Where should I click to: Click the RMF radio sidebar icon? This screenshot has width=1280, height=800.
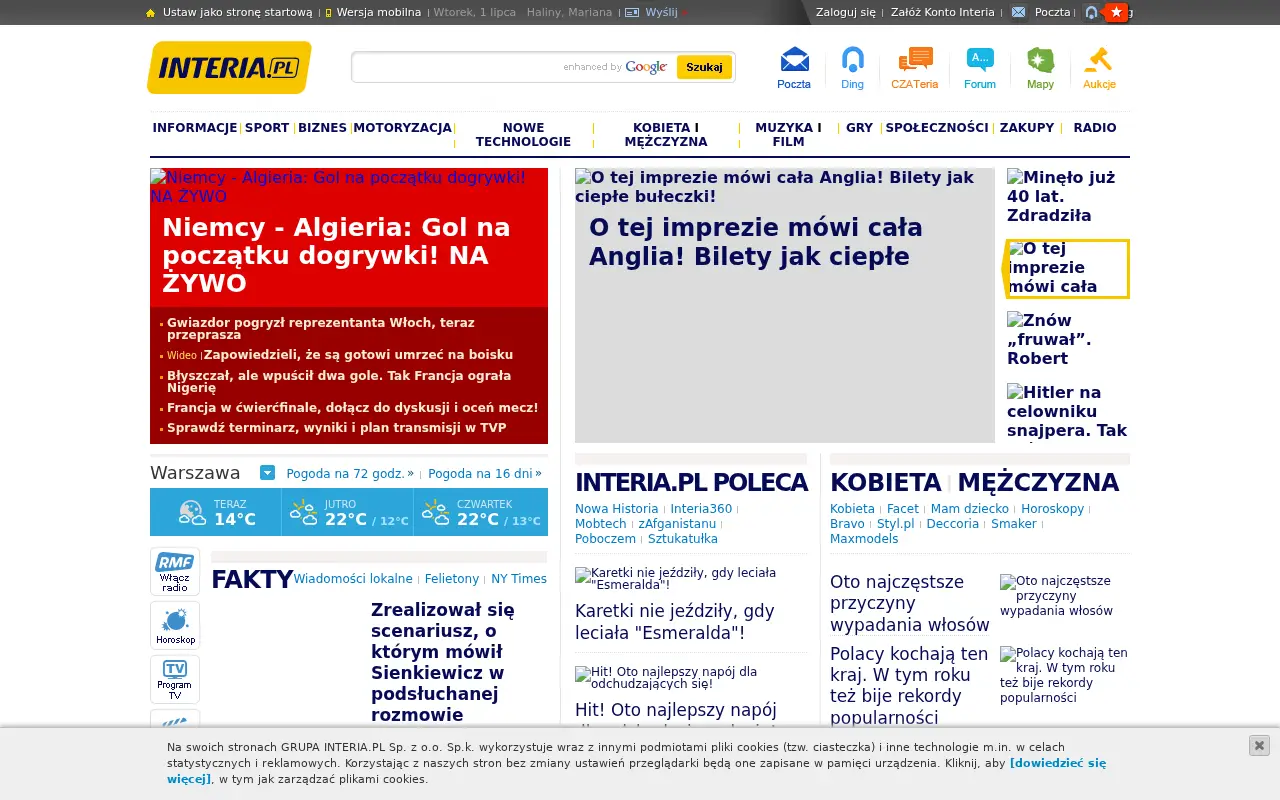(175, 571)
